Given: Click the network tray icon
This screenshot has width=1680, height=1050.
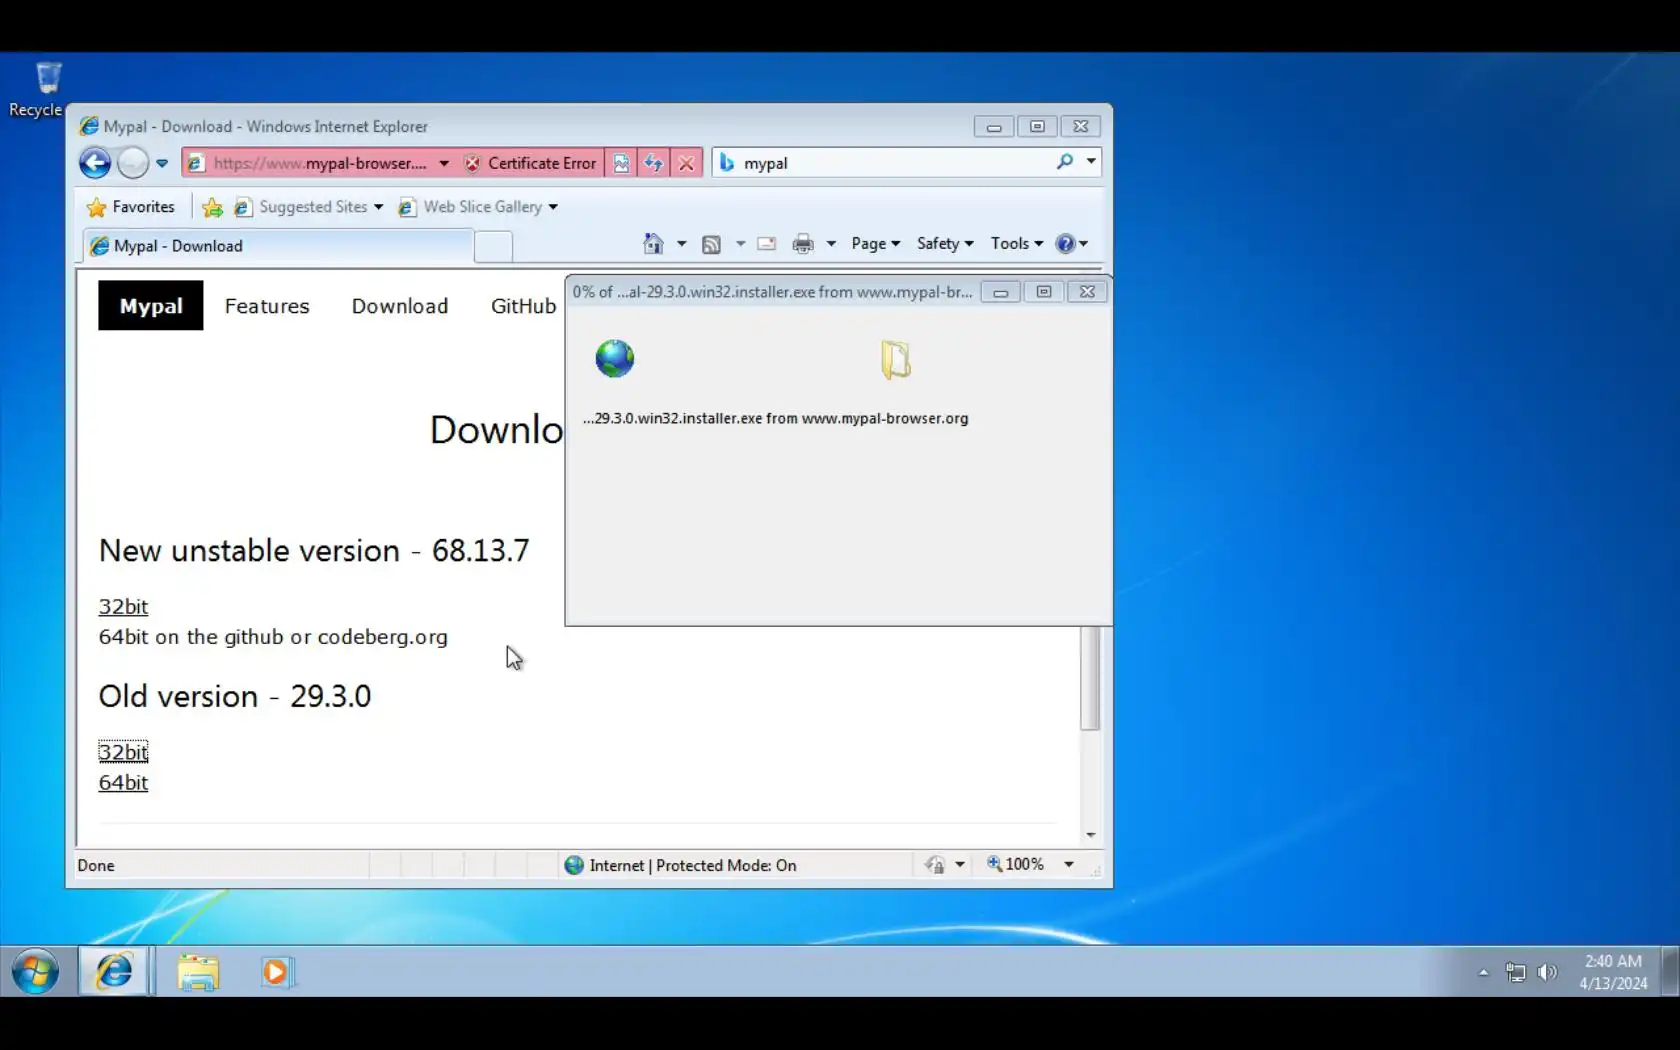Looking at the screenshot, I should (1516, 972).
